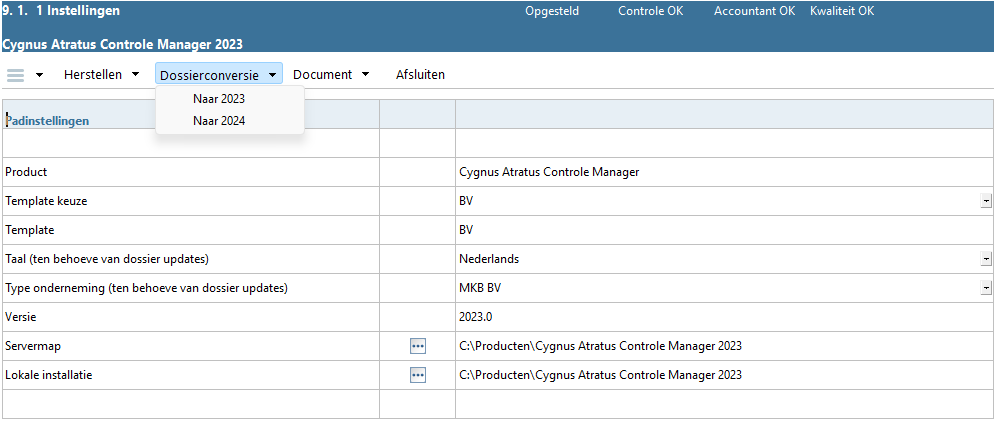
Task: Browse for Lokale installatie folder
Action: point(417,375)
